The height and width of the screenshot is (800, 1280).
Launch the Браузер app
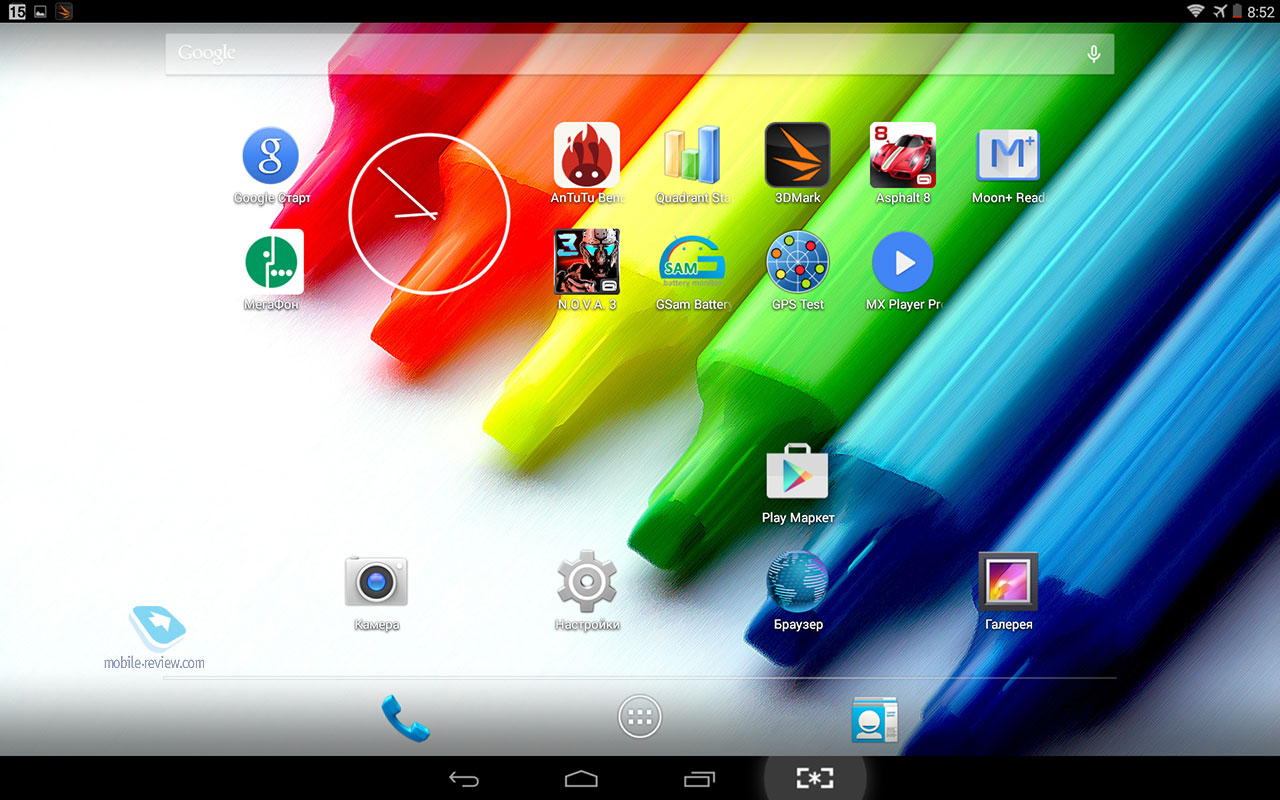point(797,581)
